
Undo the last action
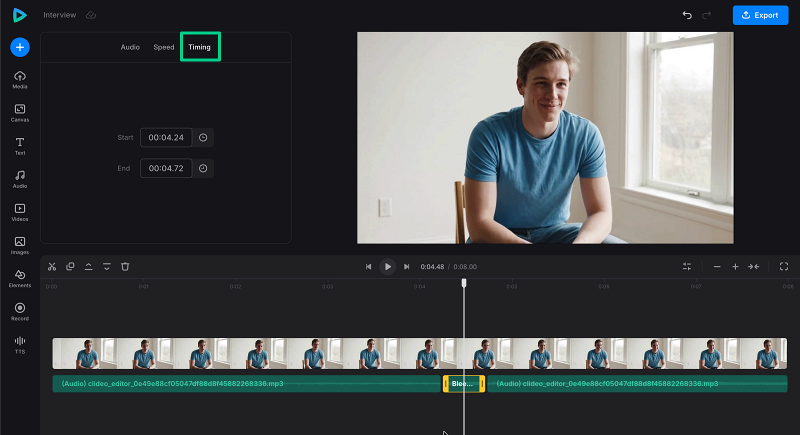pos(686,15)
